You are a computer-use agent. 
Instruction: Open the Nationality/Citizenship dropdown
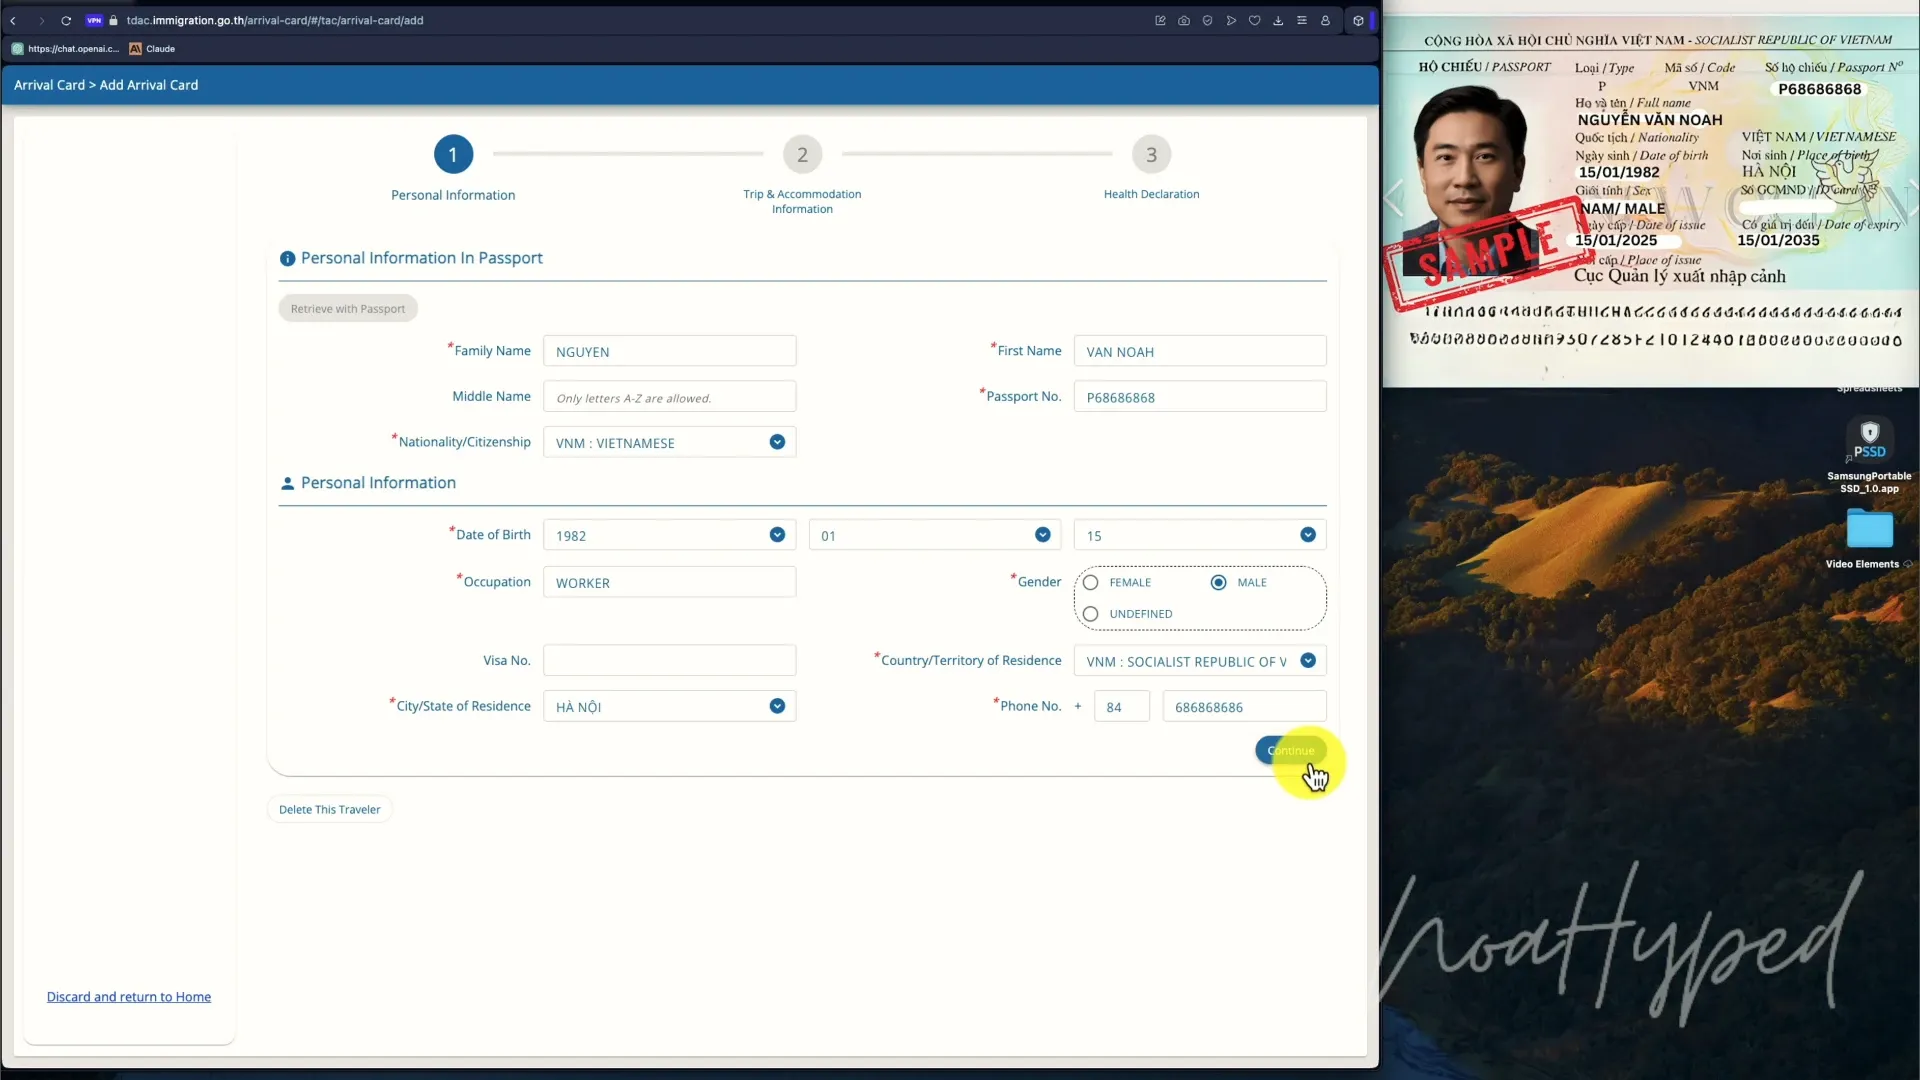670,442
